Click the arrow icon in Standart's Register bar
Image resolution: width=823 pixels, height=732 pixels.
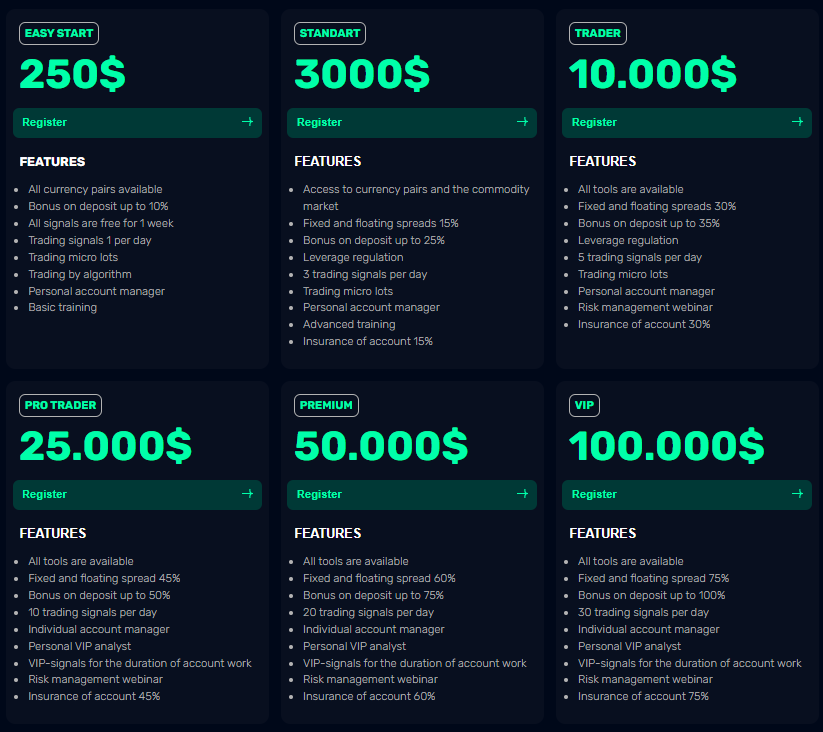pyautogui.click(x=522, y=122)
